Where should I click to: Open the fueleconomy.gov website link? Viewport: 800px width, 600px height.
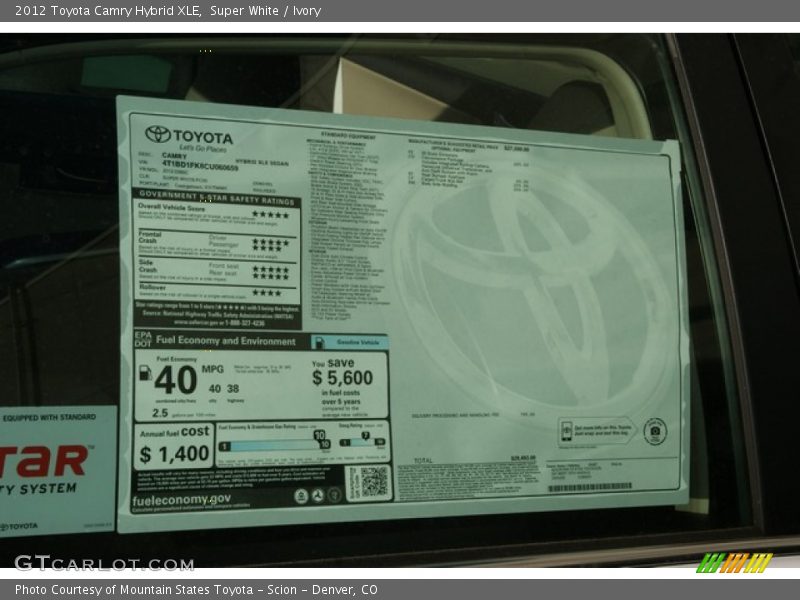point(180,500)
